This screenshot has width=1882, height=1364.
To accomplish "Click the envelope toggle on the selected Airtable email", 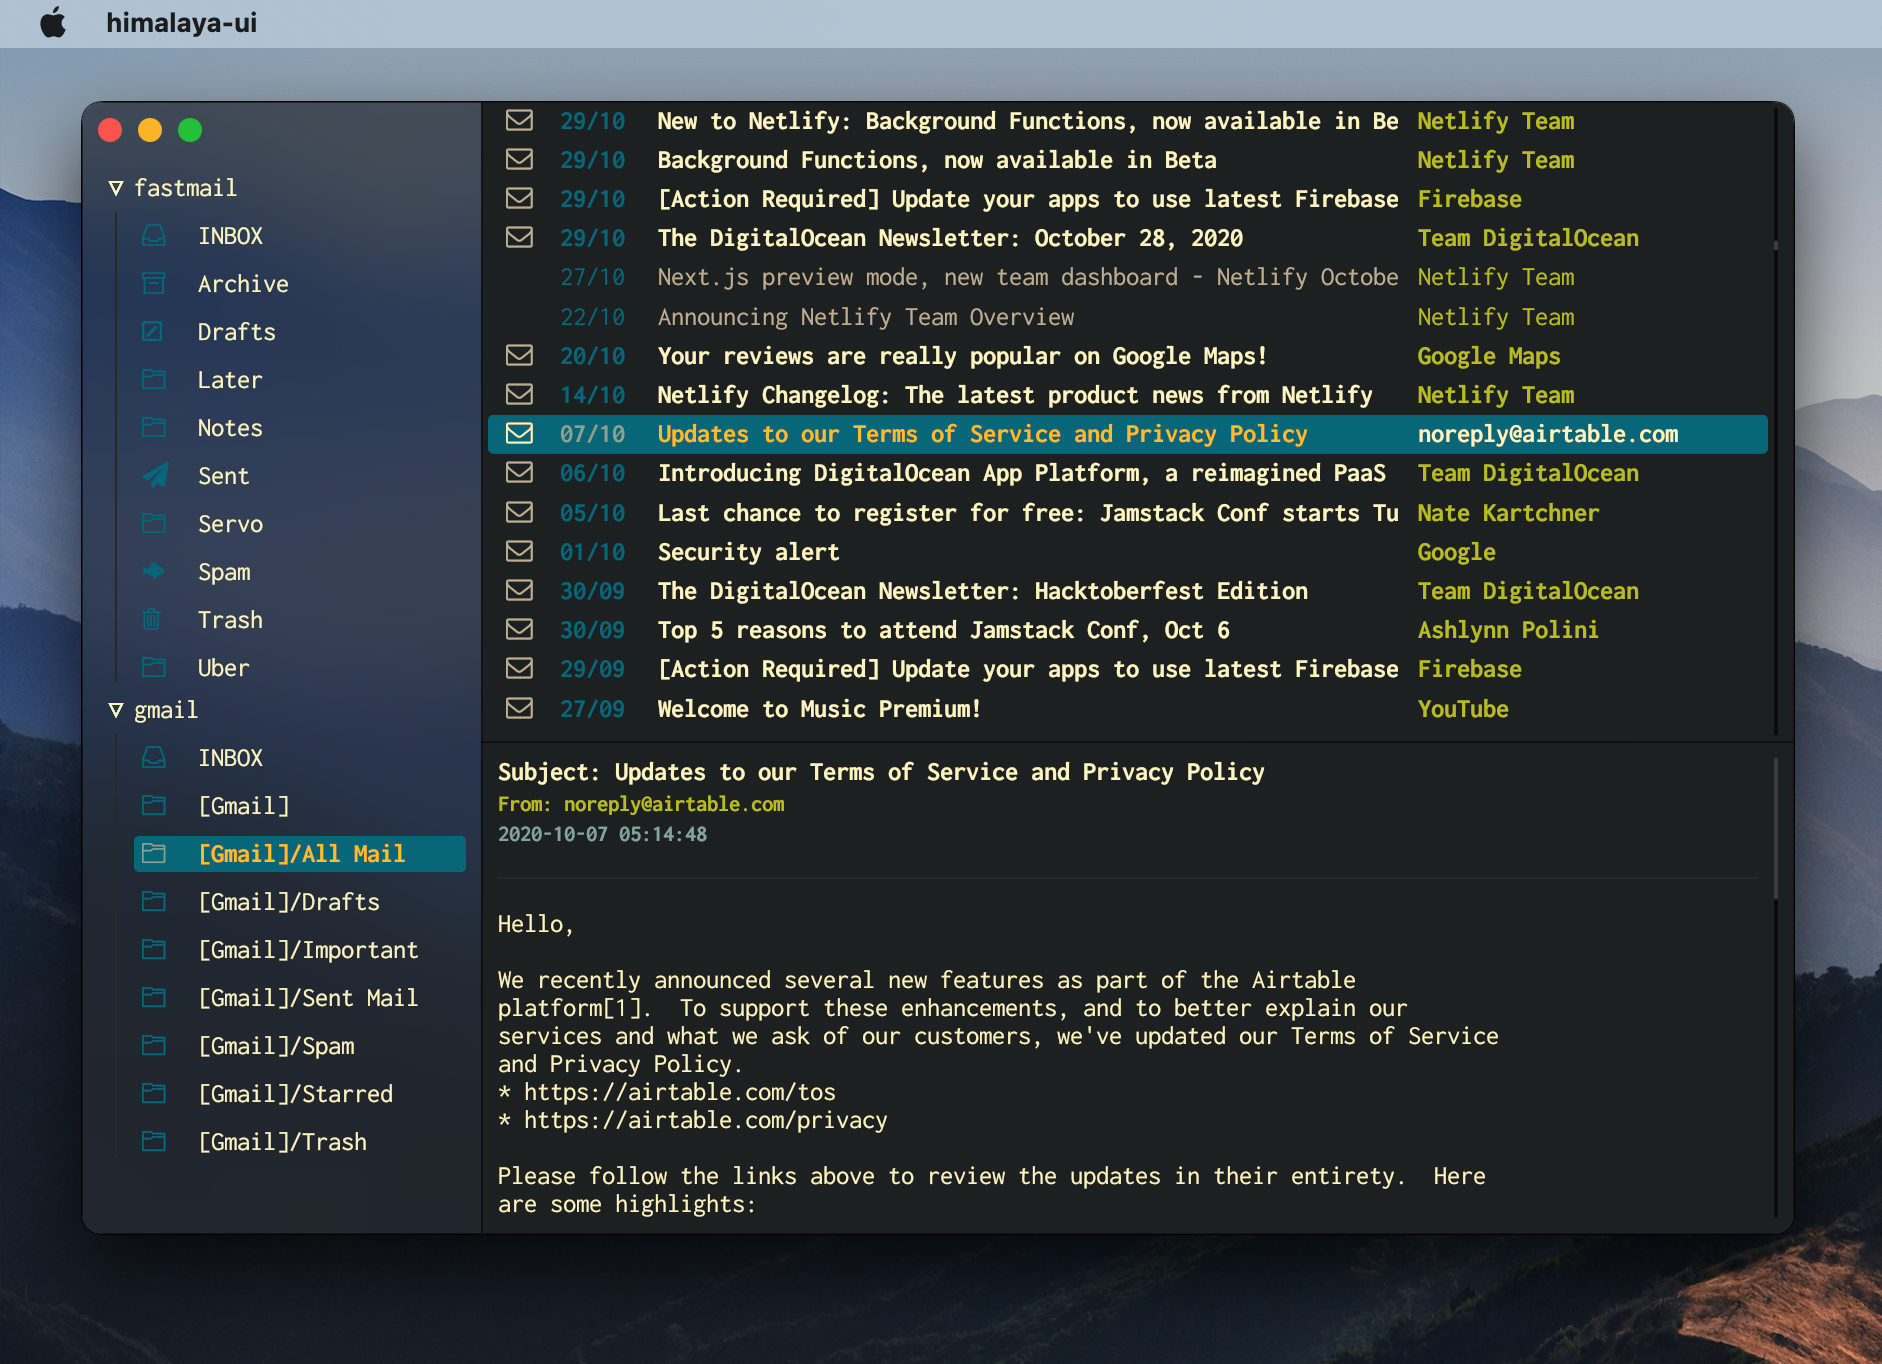I will click(520, 433).
